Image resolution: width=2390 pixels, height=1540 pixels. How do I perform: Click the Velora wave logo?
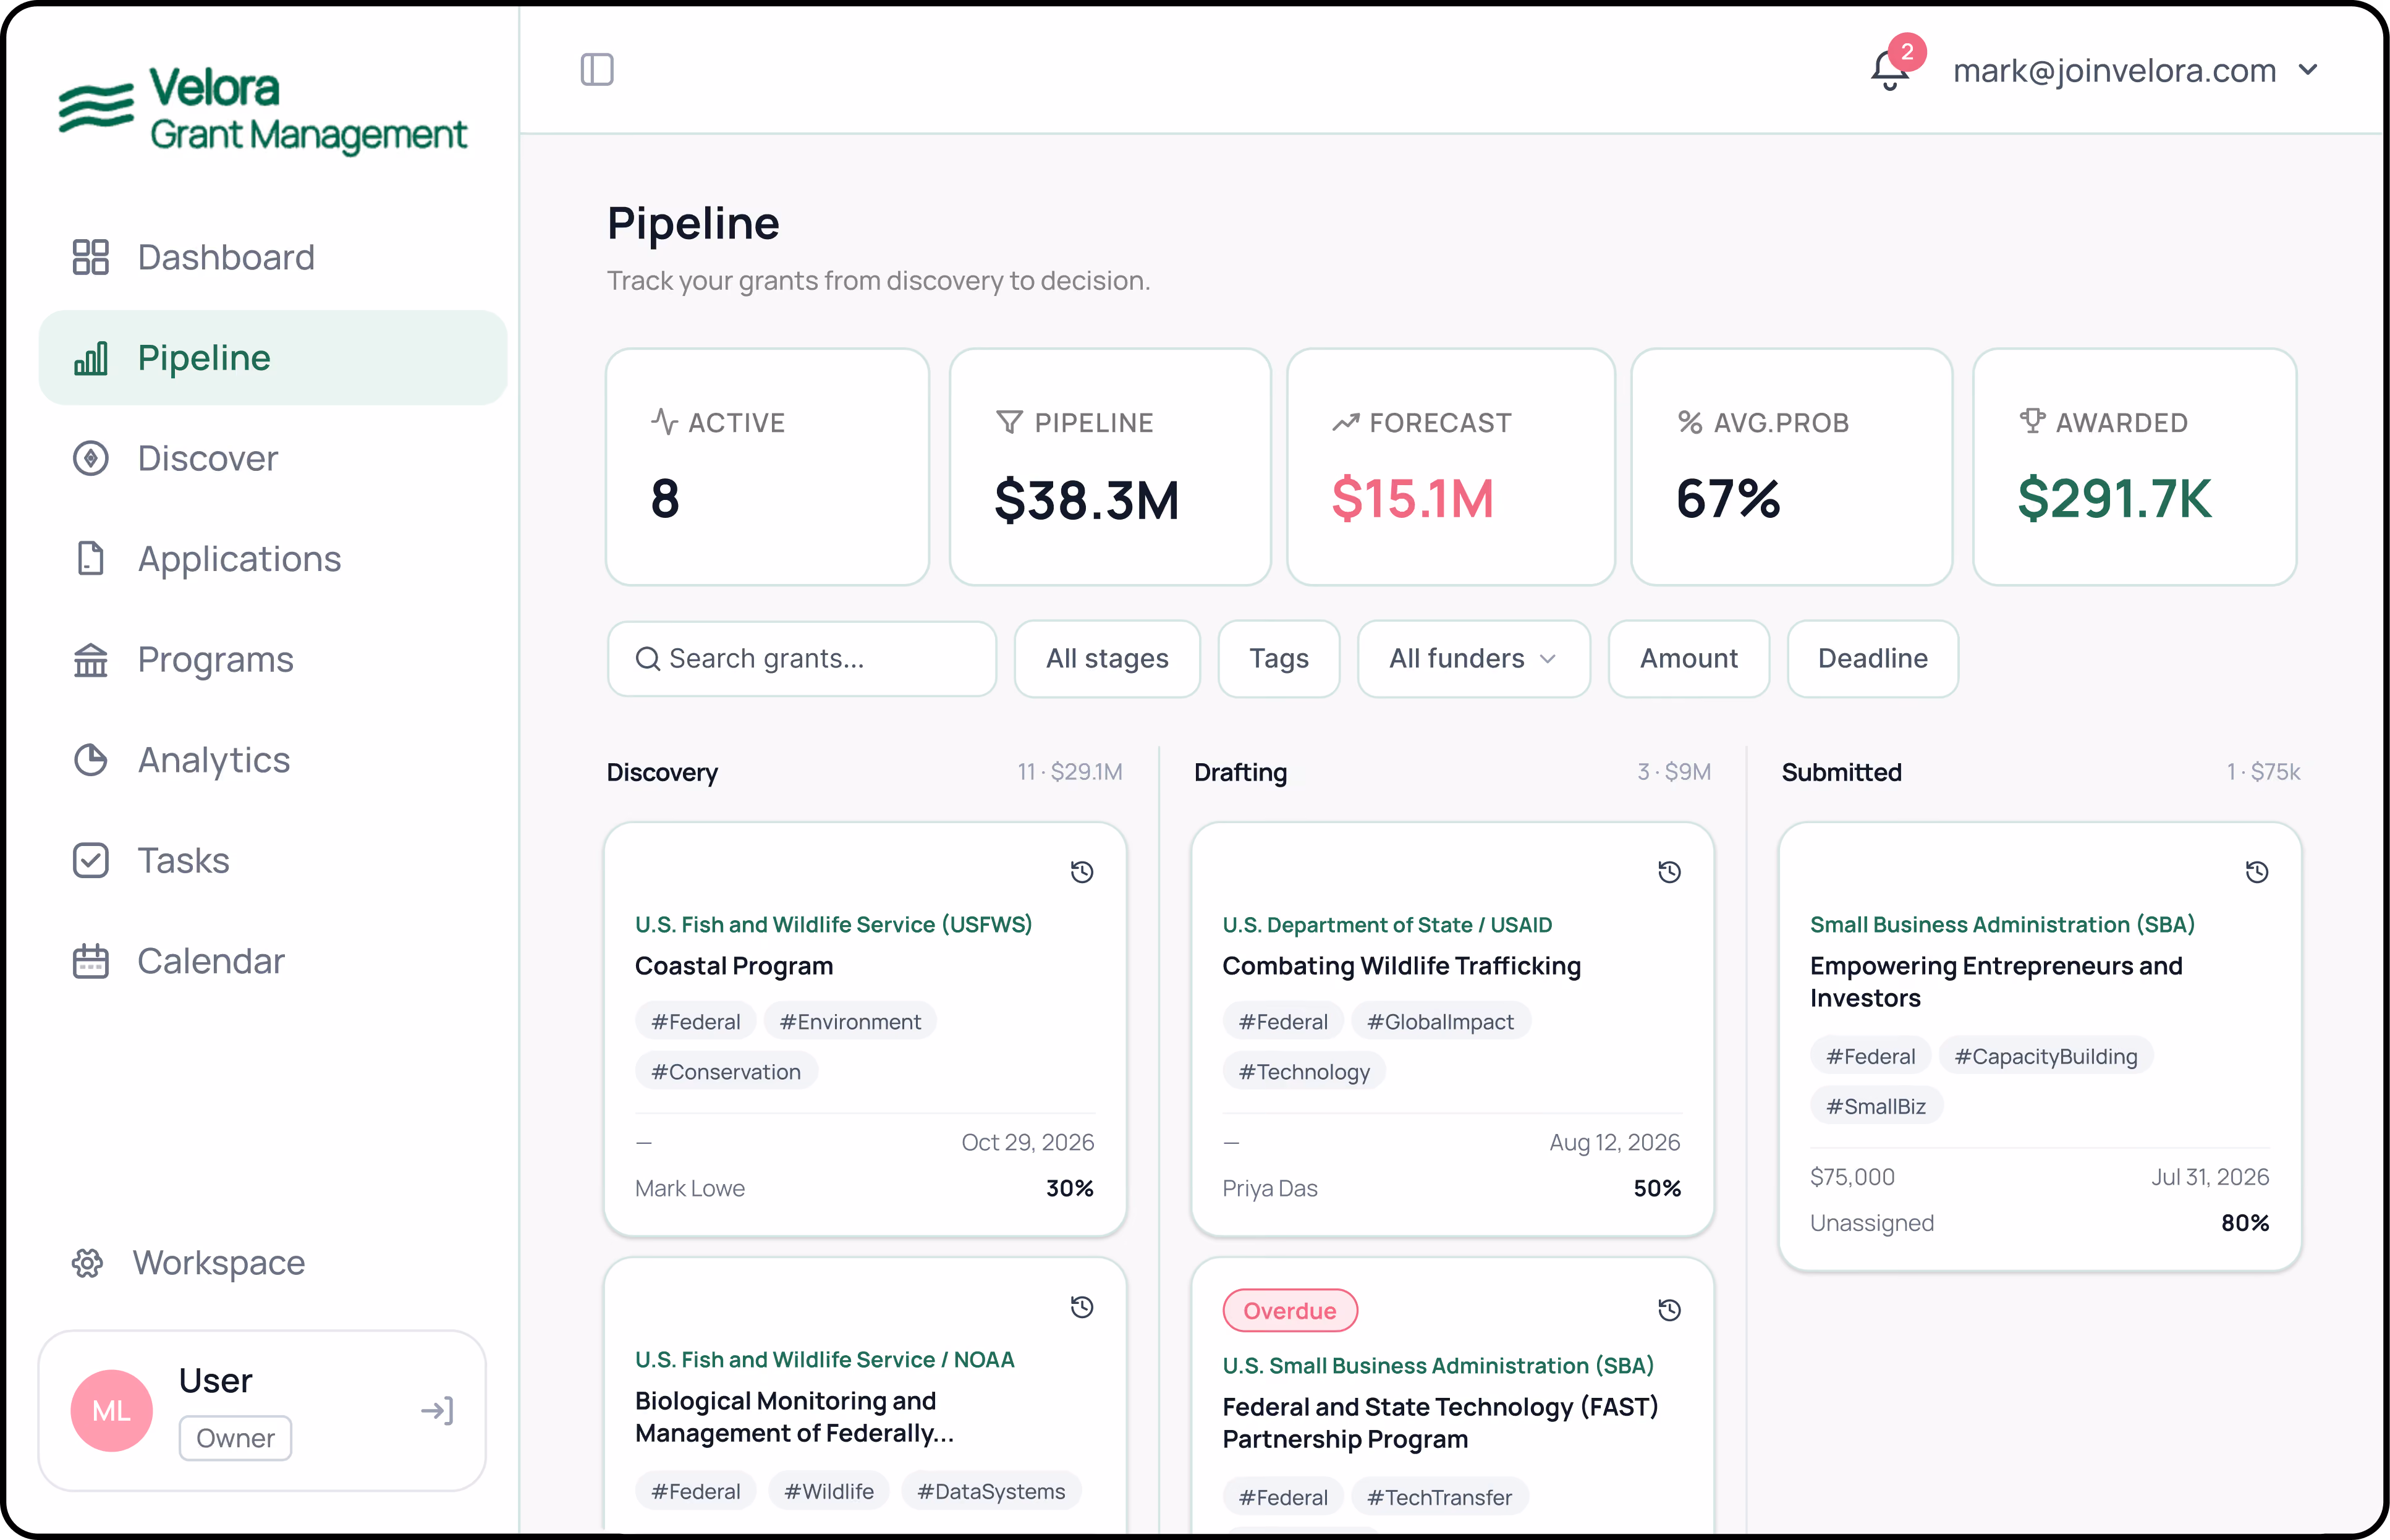pos(96,107)
